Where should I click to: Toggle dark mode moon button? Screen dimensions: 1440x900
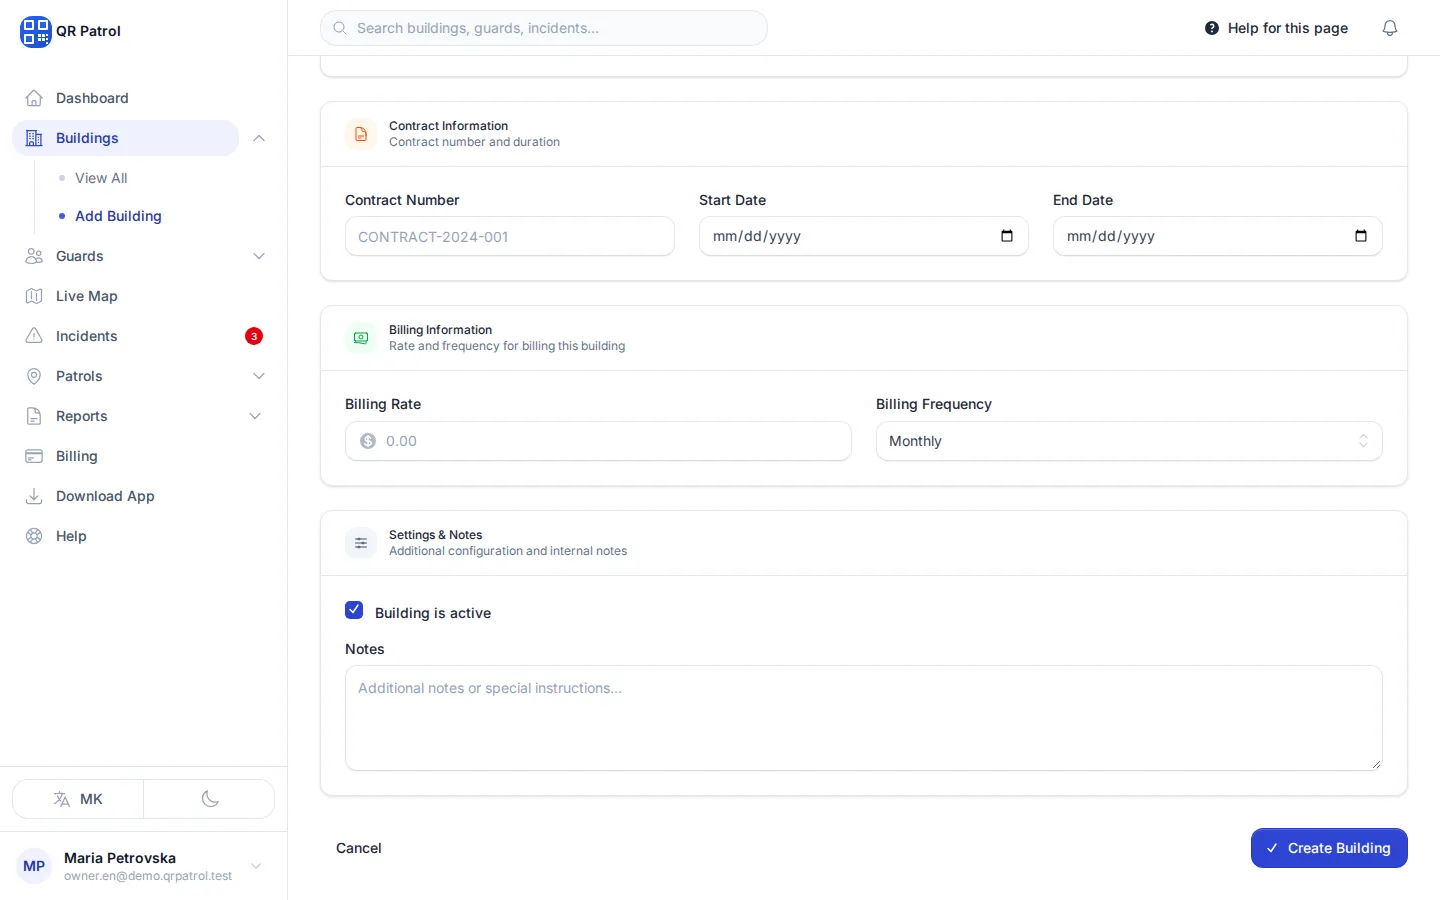coord(210,799)
